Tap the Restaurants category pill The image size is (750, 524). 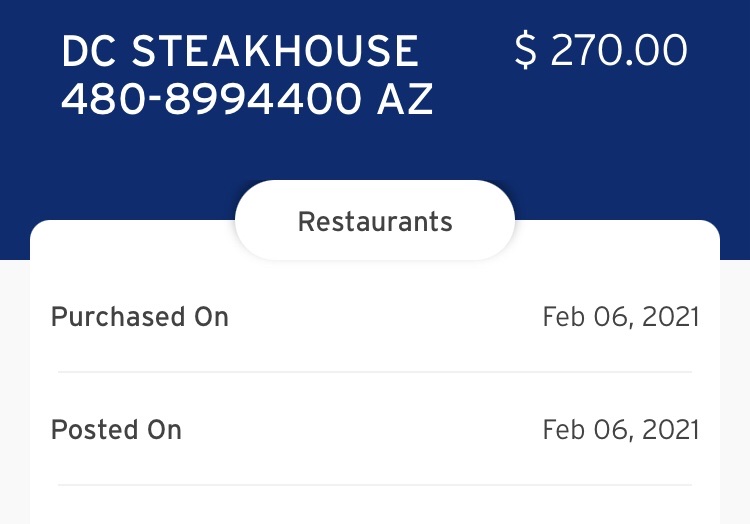[x=375, y=221]
